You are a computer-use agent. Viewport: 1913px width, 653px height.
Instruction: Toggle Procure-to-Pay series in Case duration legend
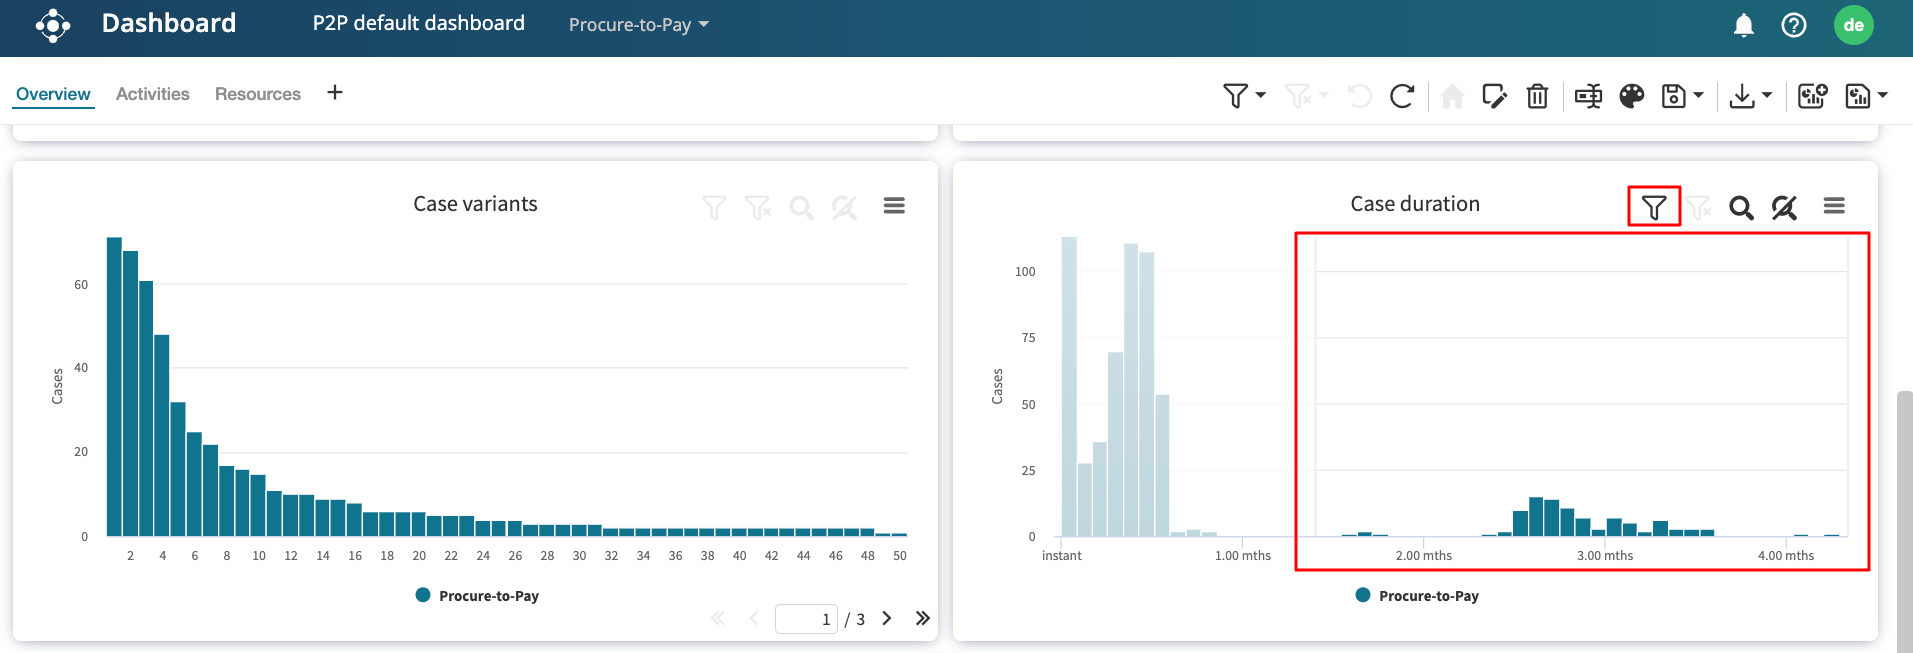pos(1417,596)
